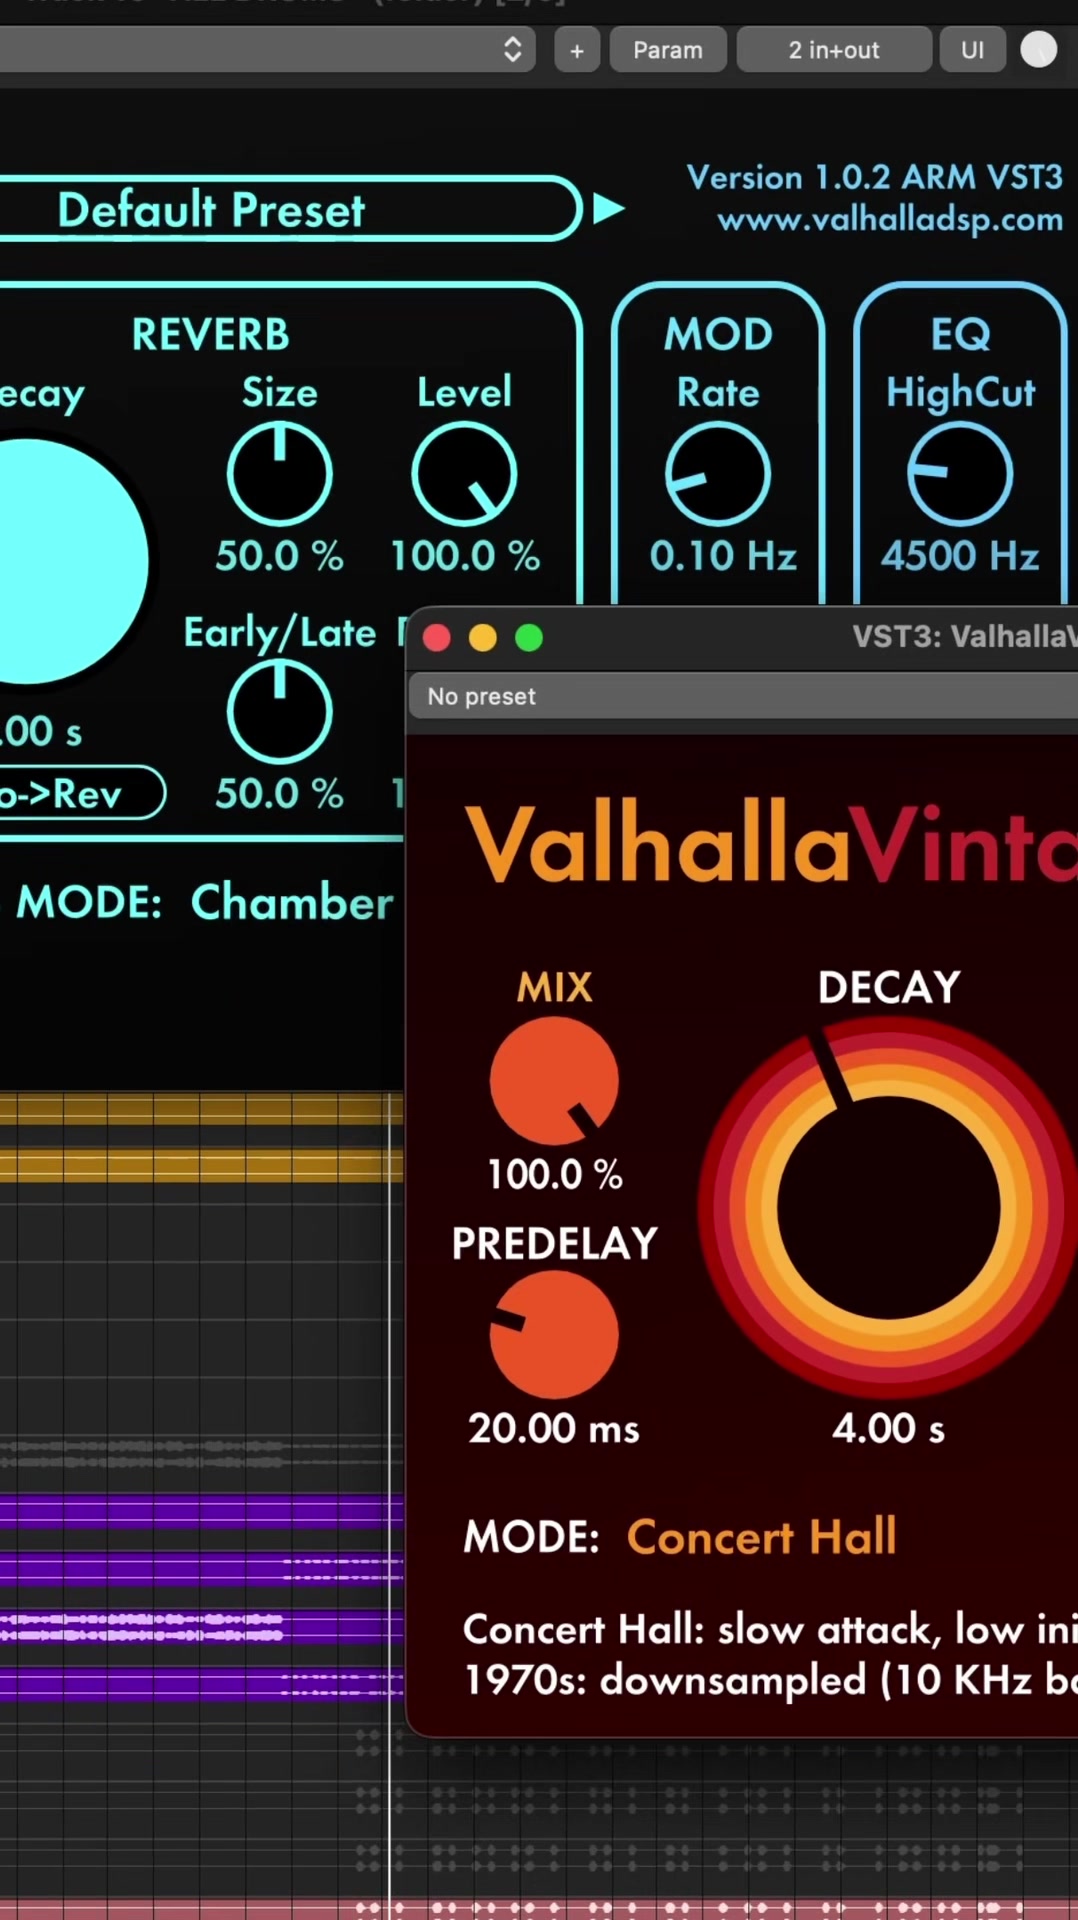Open the Param menu button
This screenshot has height=1920, width=1078.
click(667, 50)
